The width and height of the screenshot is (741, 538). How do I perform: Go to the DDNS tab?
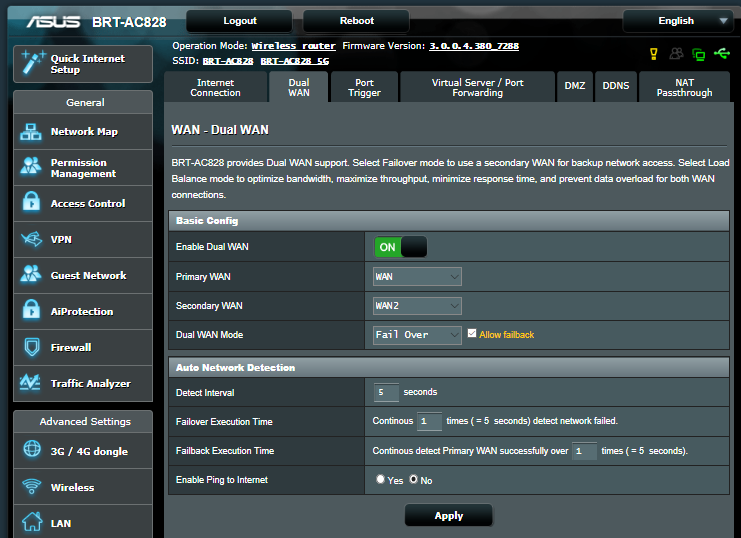pos(616,87)
